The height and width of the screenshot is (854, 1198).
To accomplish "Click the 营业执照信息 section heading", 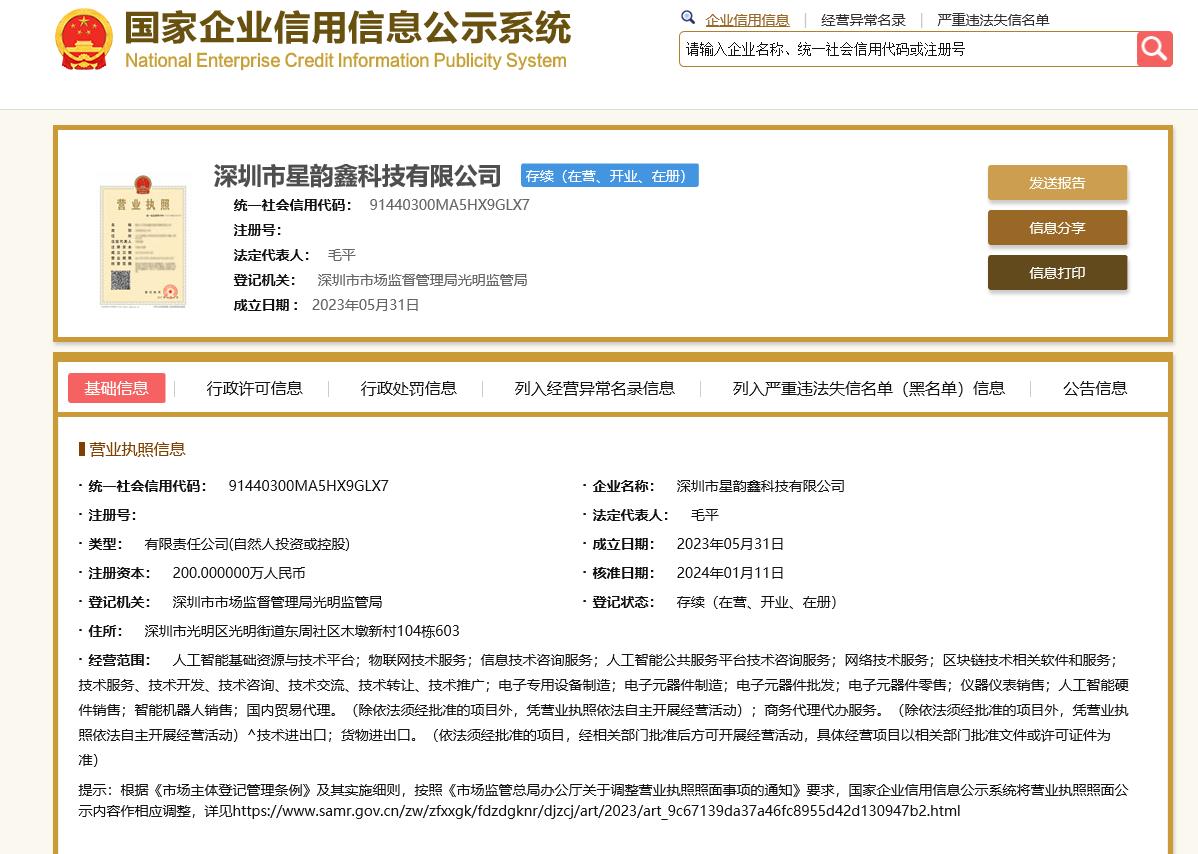I will [x=138, y=449].
